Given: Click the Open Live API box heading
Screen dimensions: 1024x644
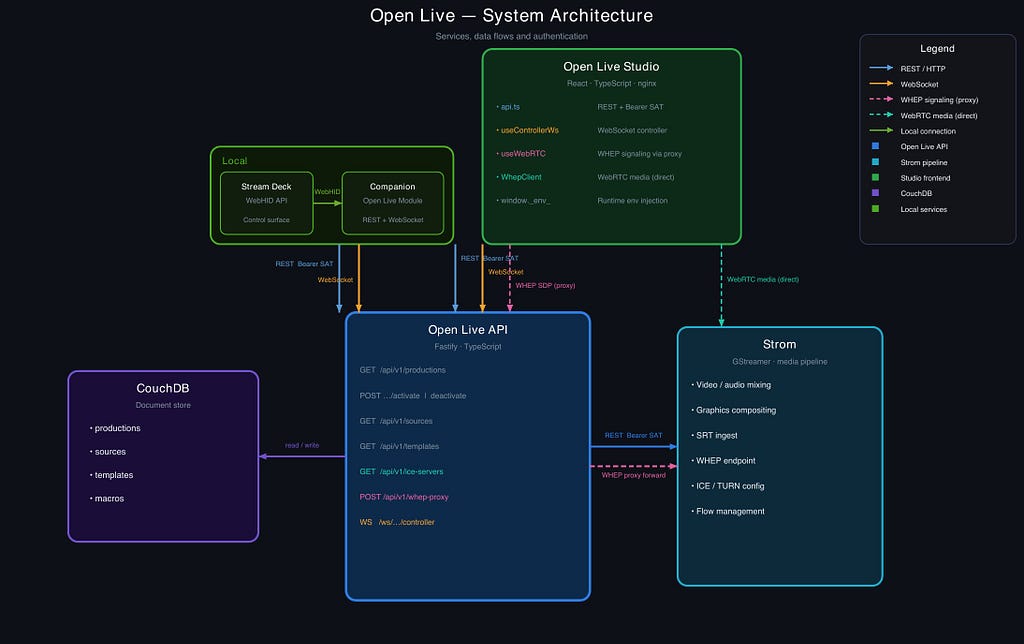Looking at the screenshot, I should click(468, 330).
